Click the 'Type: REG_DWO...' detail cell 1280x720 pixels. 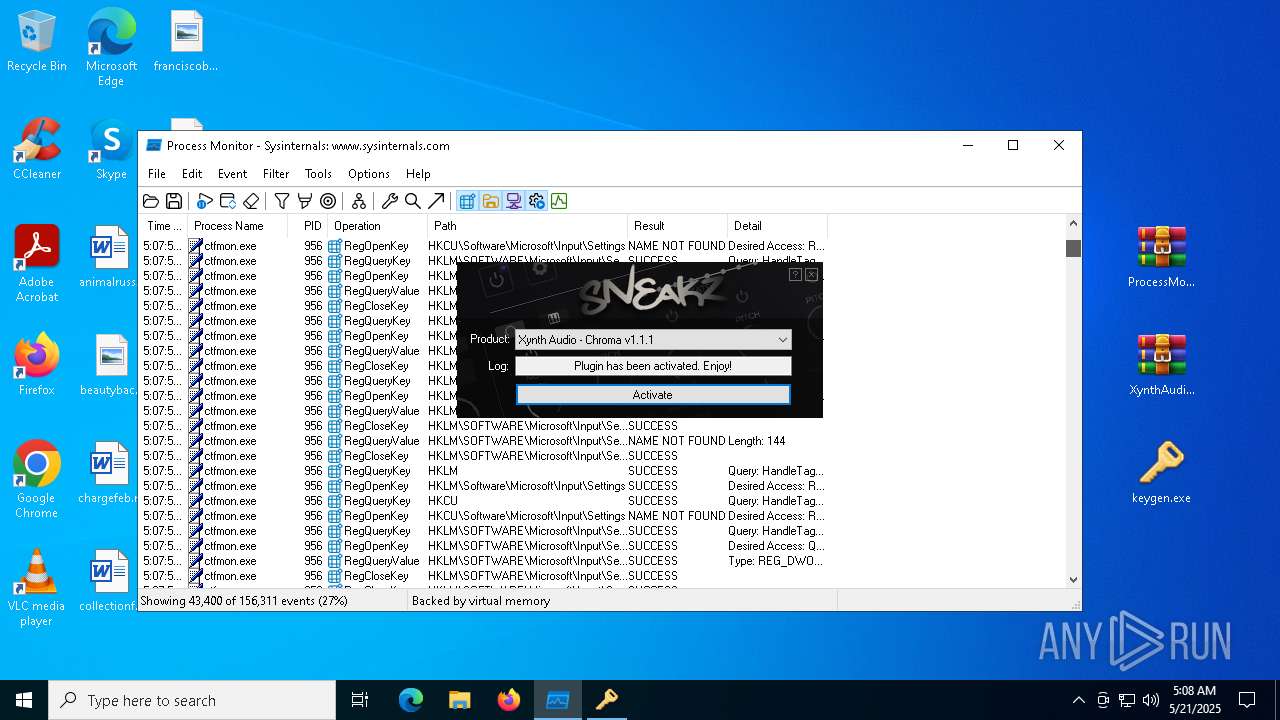[x=776, y=561]
